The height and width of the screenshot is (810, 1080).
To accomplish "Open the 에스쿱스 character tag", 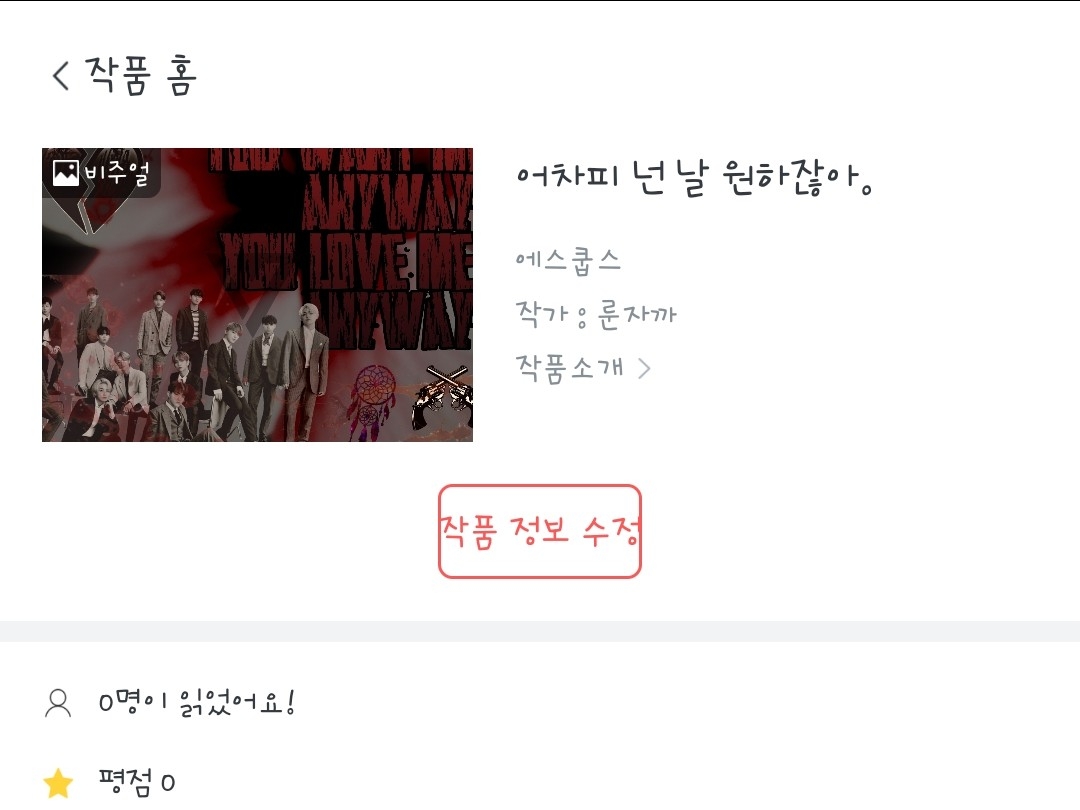I will click(568, 260).
